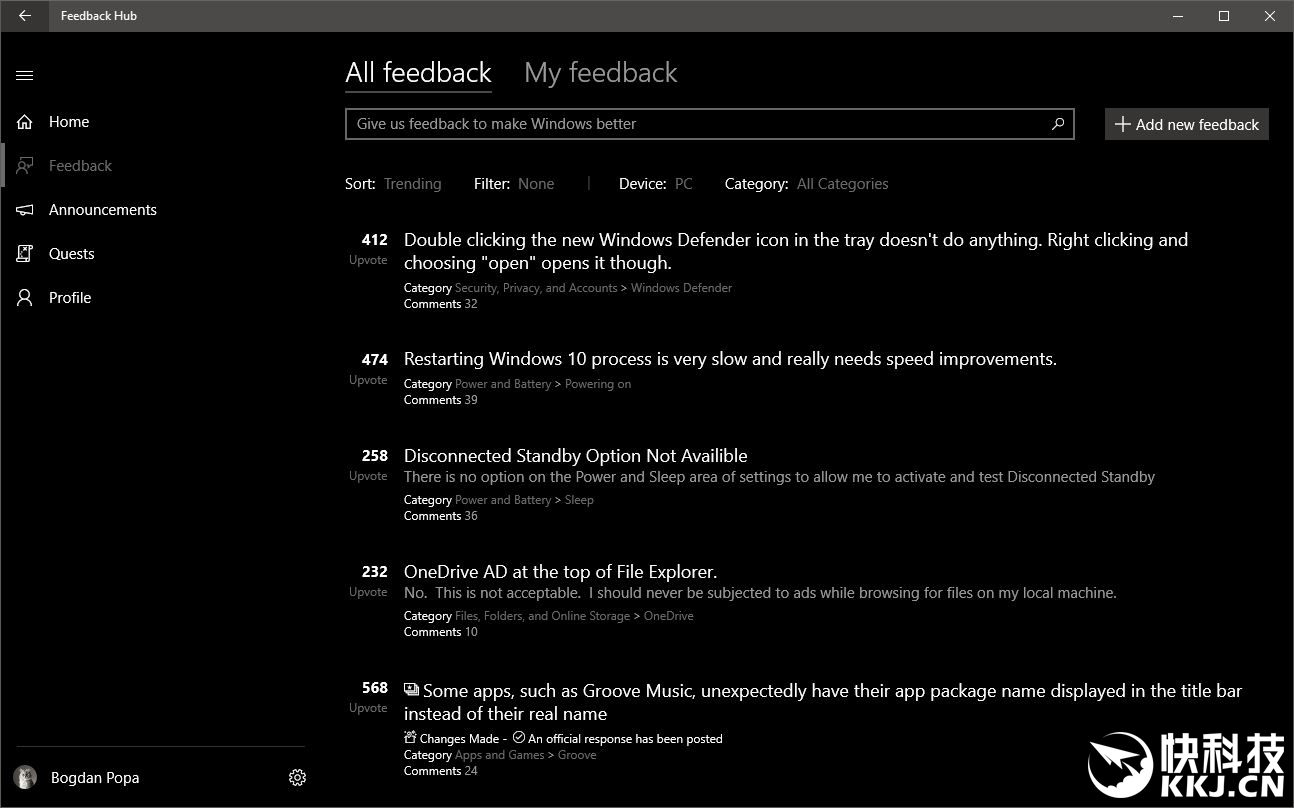Open Announcements megaphone icon
Image resolution: width=1294 pixels, height=808 pixels.
pyautogui.click(x=25, y=210)
